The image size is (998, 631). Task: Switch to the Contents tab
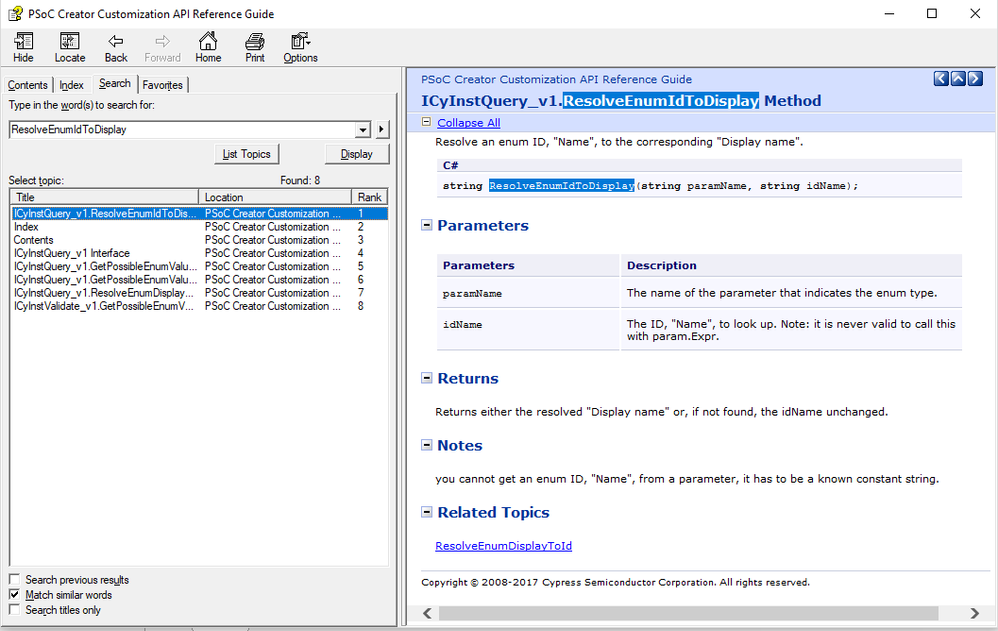coord(27,85)
